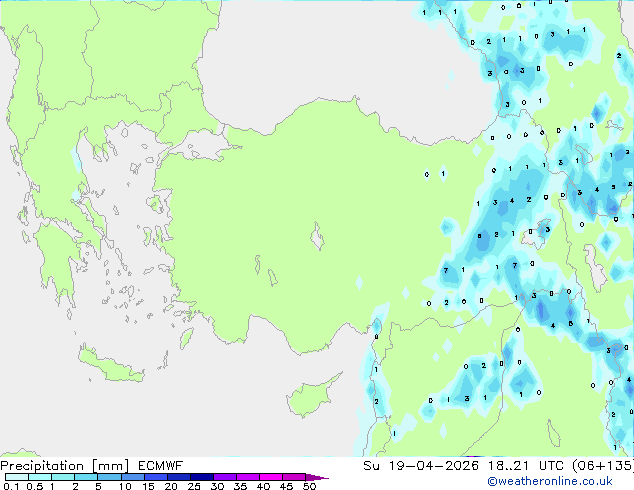Screen dimensions: 634x490
Task: Open the weatheronline.co.uk copyright link
Action: [x=550, y=481]
